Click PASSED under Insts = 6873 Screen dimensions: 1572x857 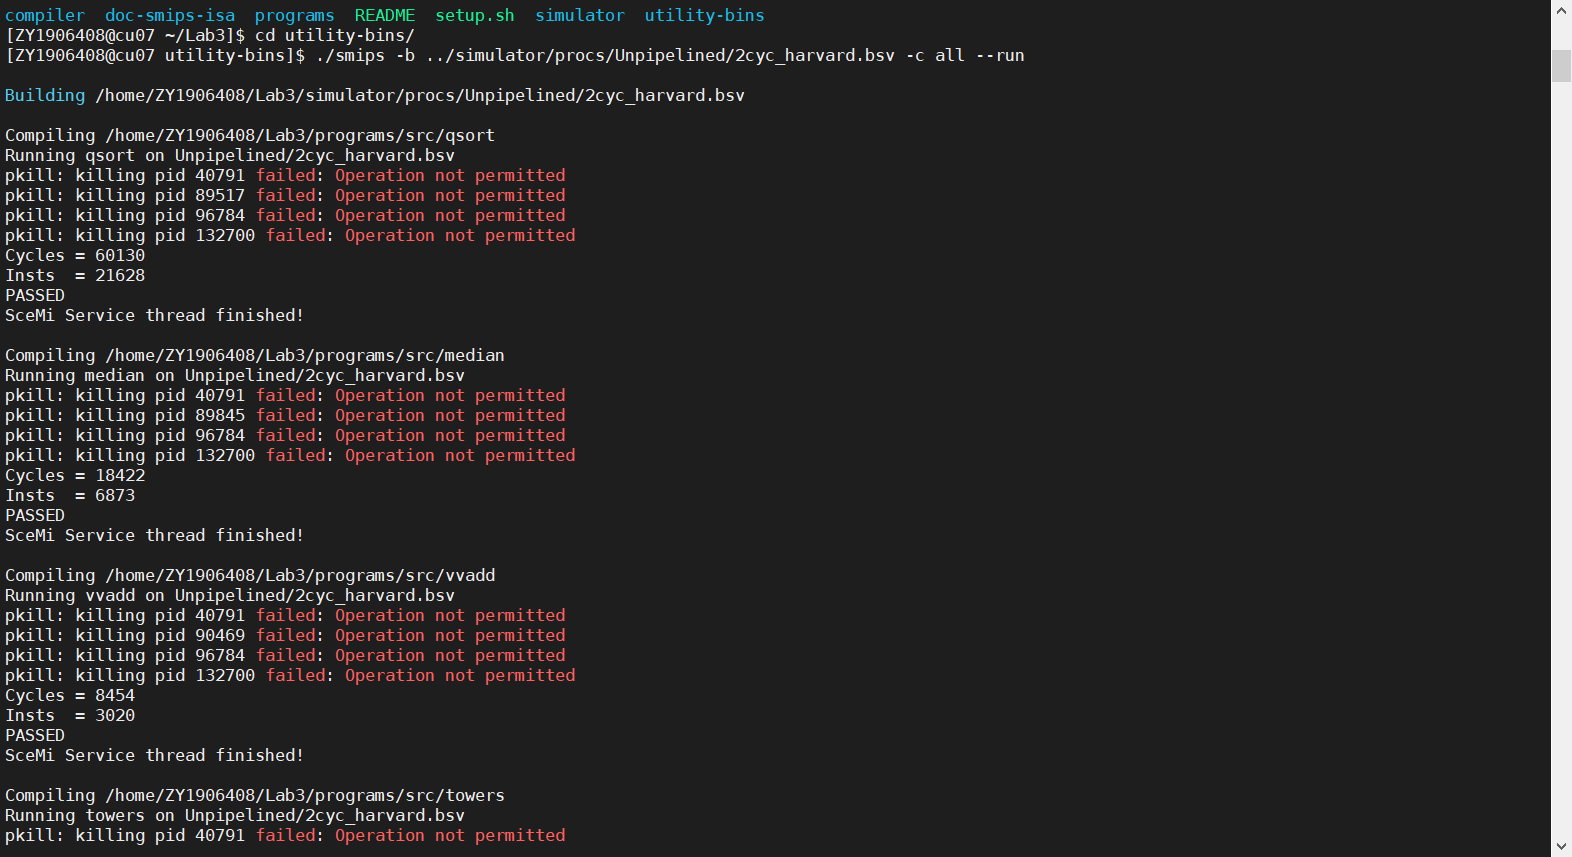(x=35, y=515)
